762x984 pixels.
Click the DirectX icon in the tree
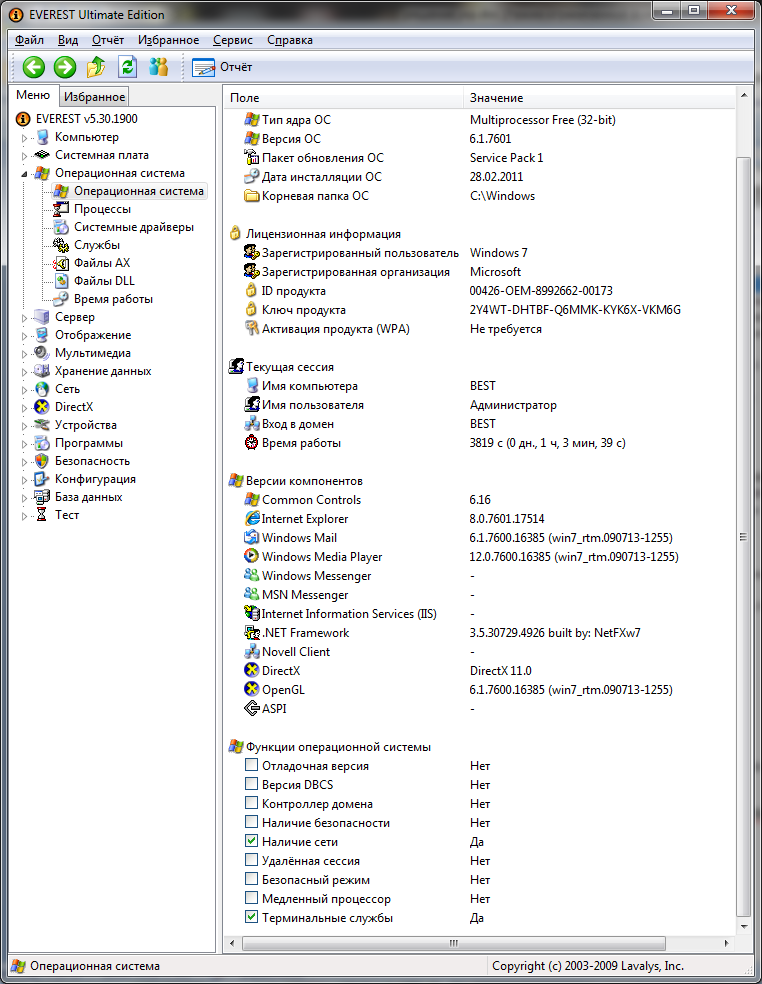pyautogui.click(x=42, y=407)
